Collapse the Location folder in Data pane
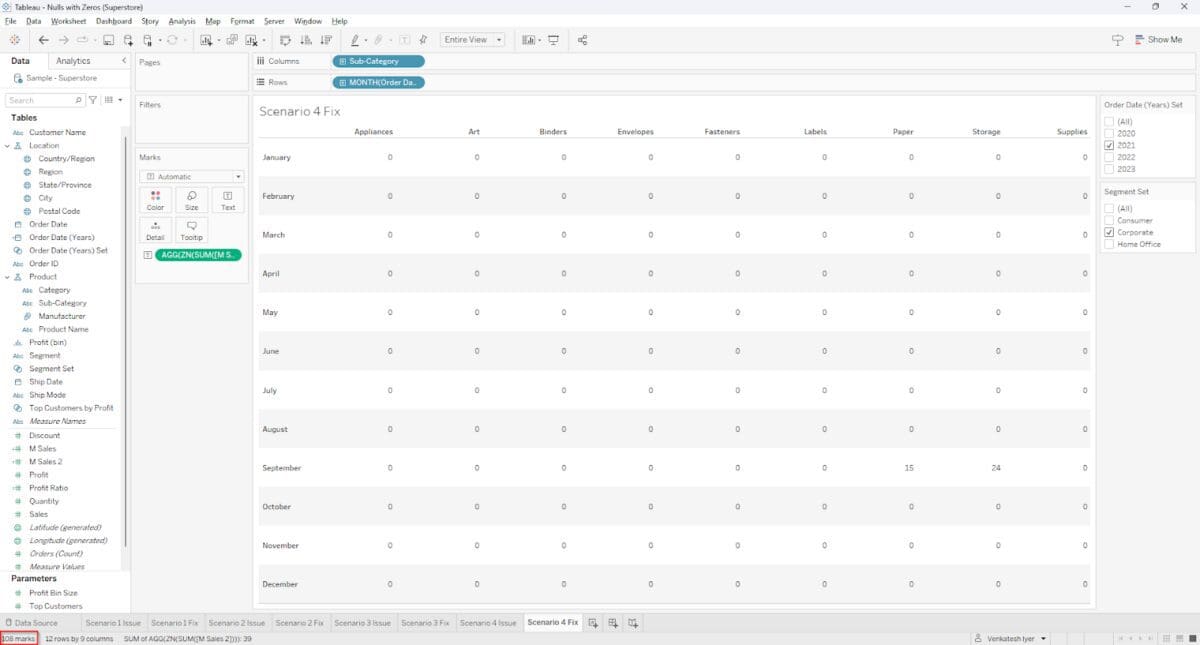Screen dimensions: 1200x645 click(x=7, y=145)
